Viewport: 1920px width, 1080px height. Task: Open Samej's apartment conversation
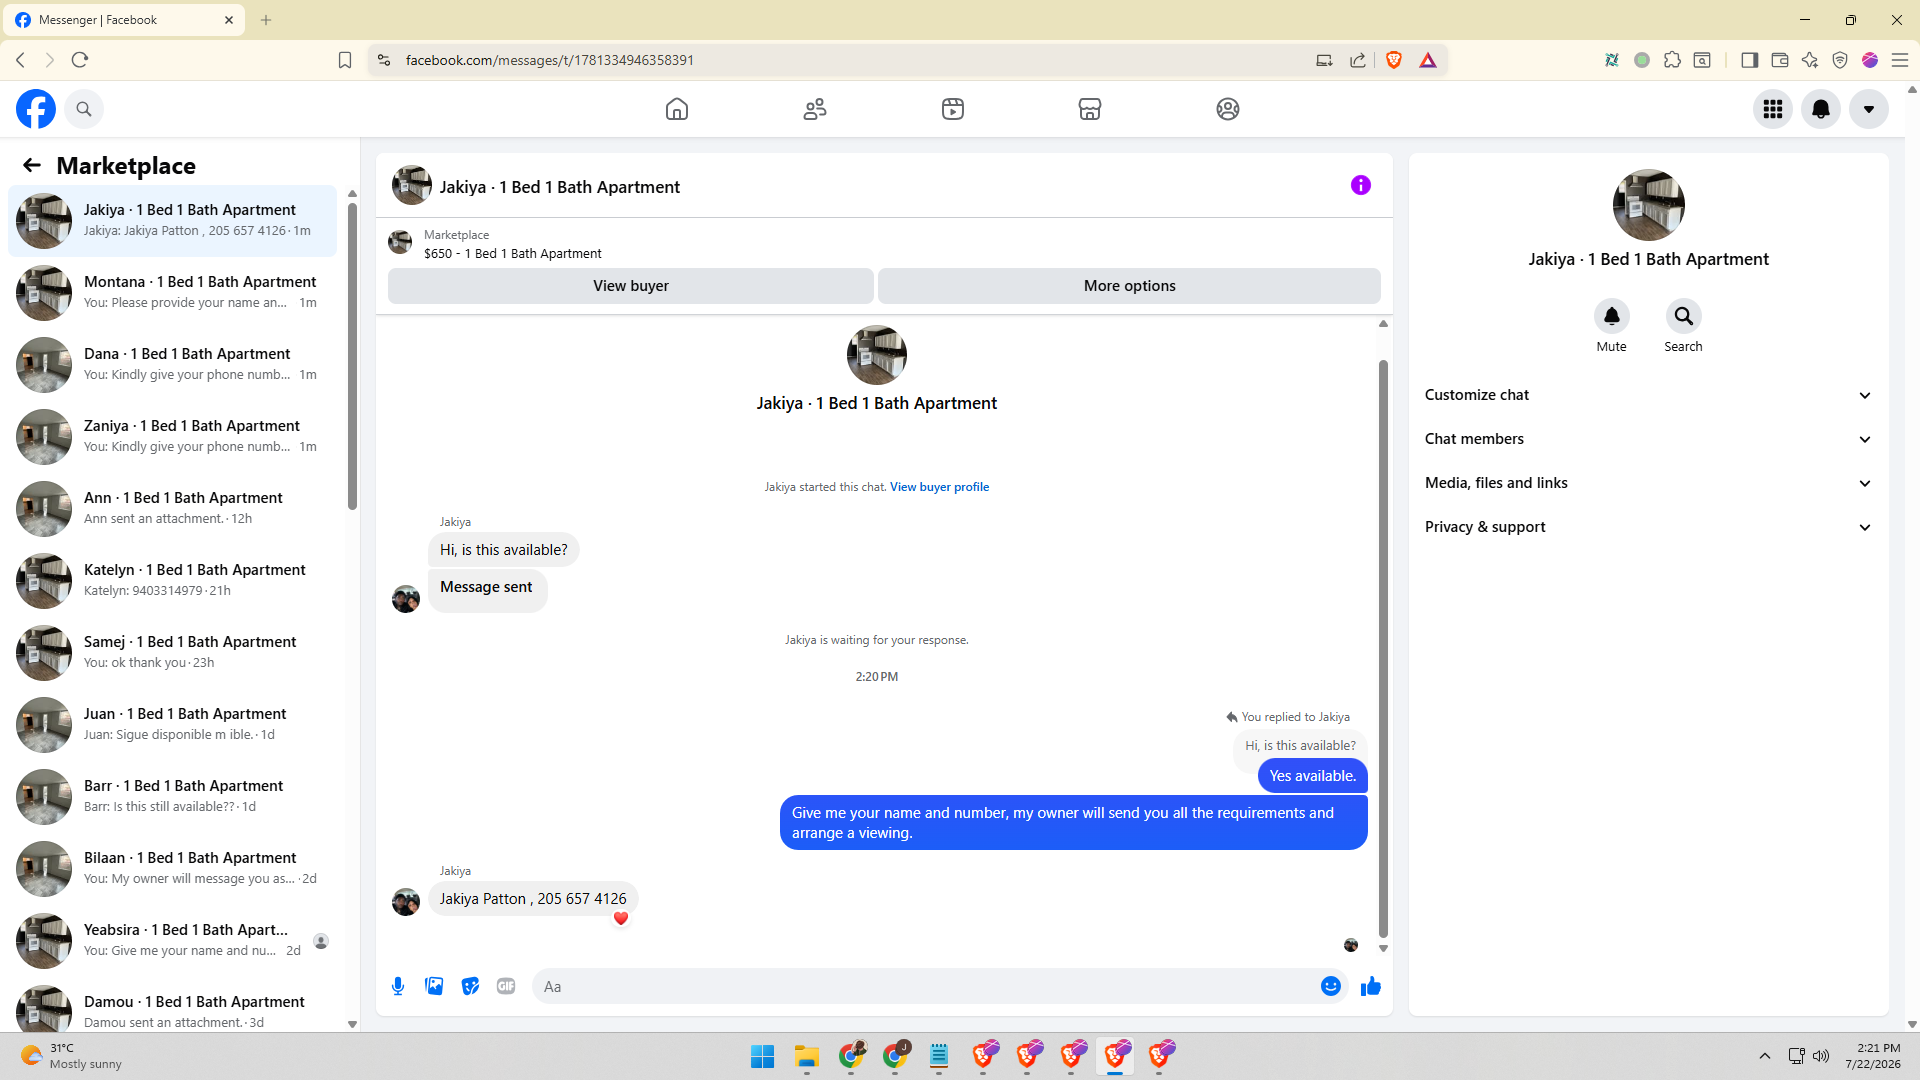[172, 652]
